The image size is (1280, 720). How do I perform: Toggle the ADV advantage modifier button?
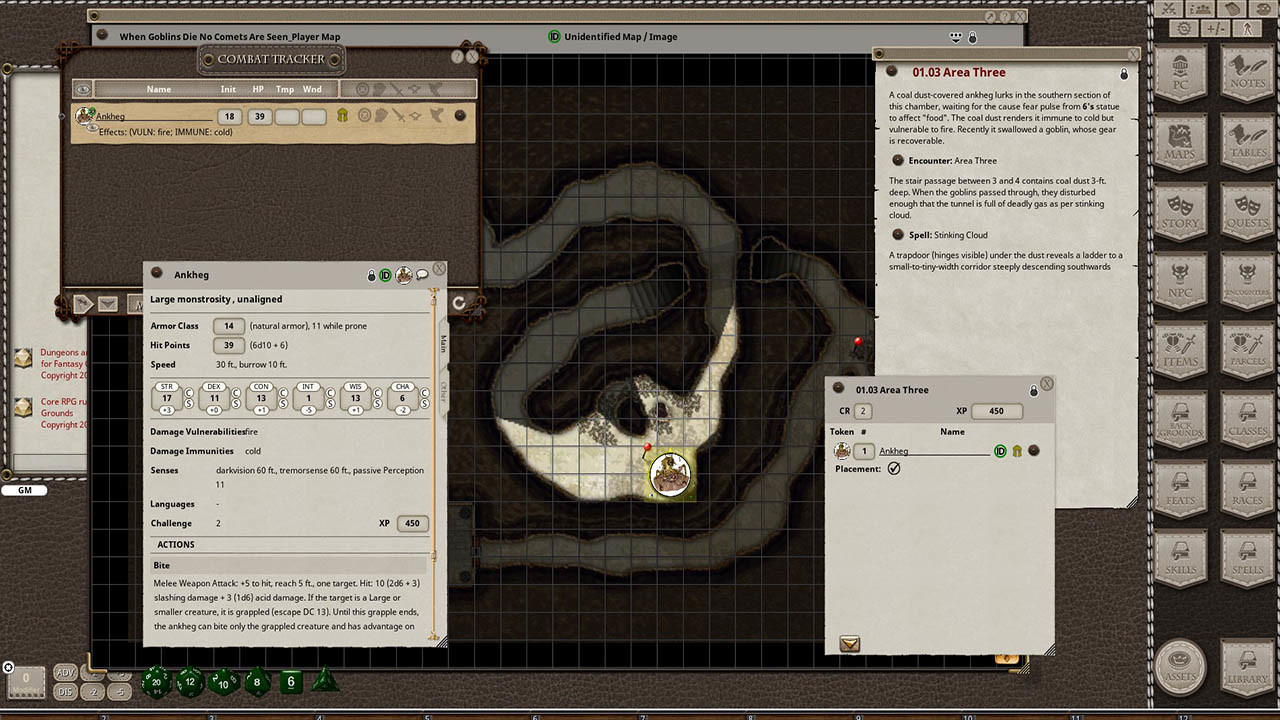tap(65, 672)
